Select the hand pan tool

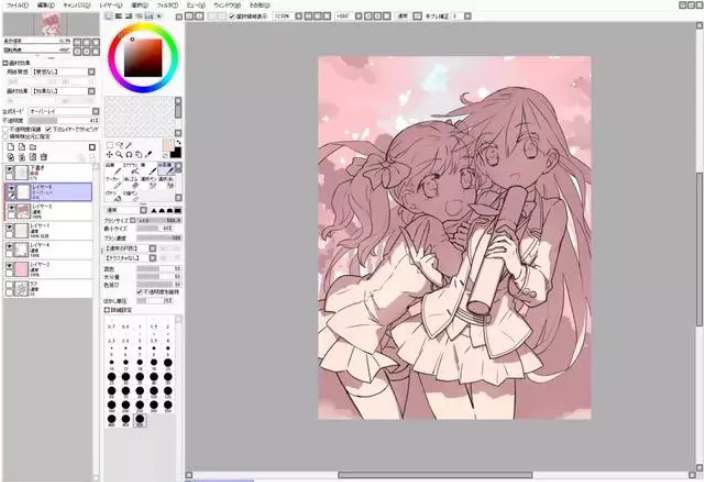(138, 154)
